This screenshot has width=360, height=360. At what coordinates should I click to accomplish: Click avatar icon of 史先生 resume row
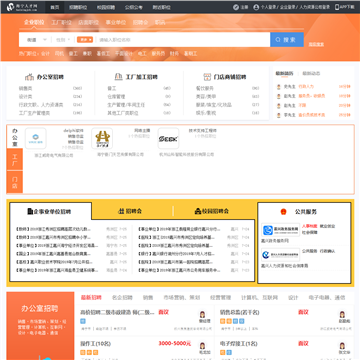(x=279, y=87)
